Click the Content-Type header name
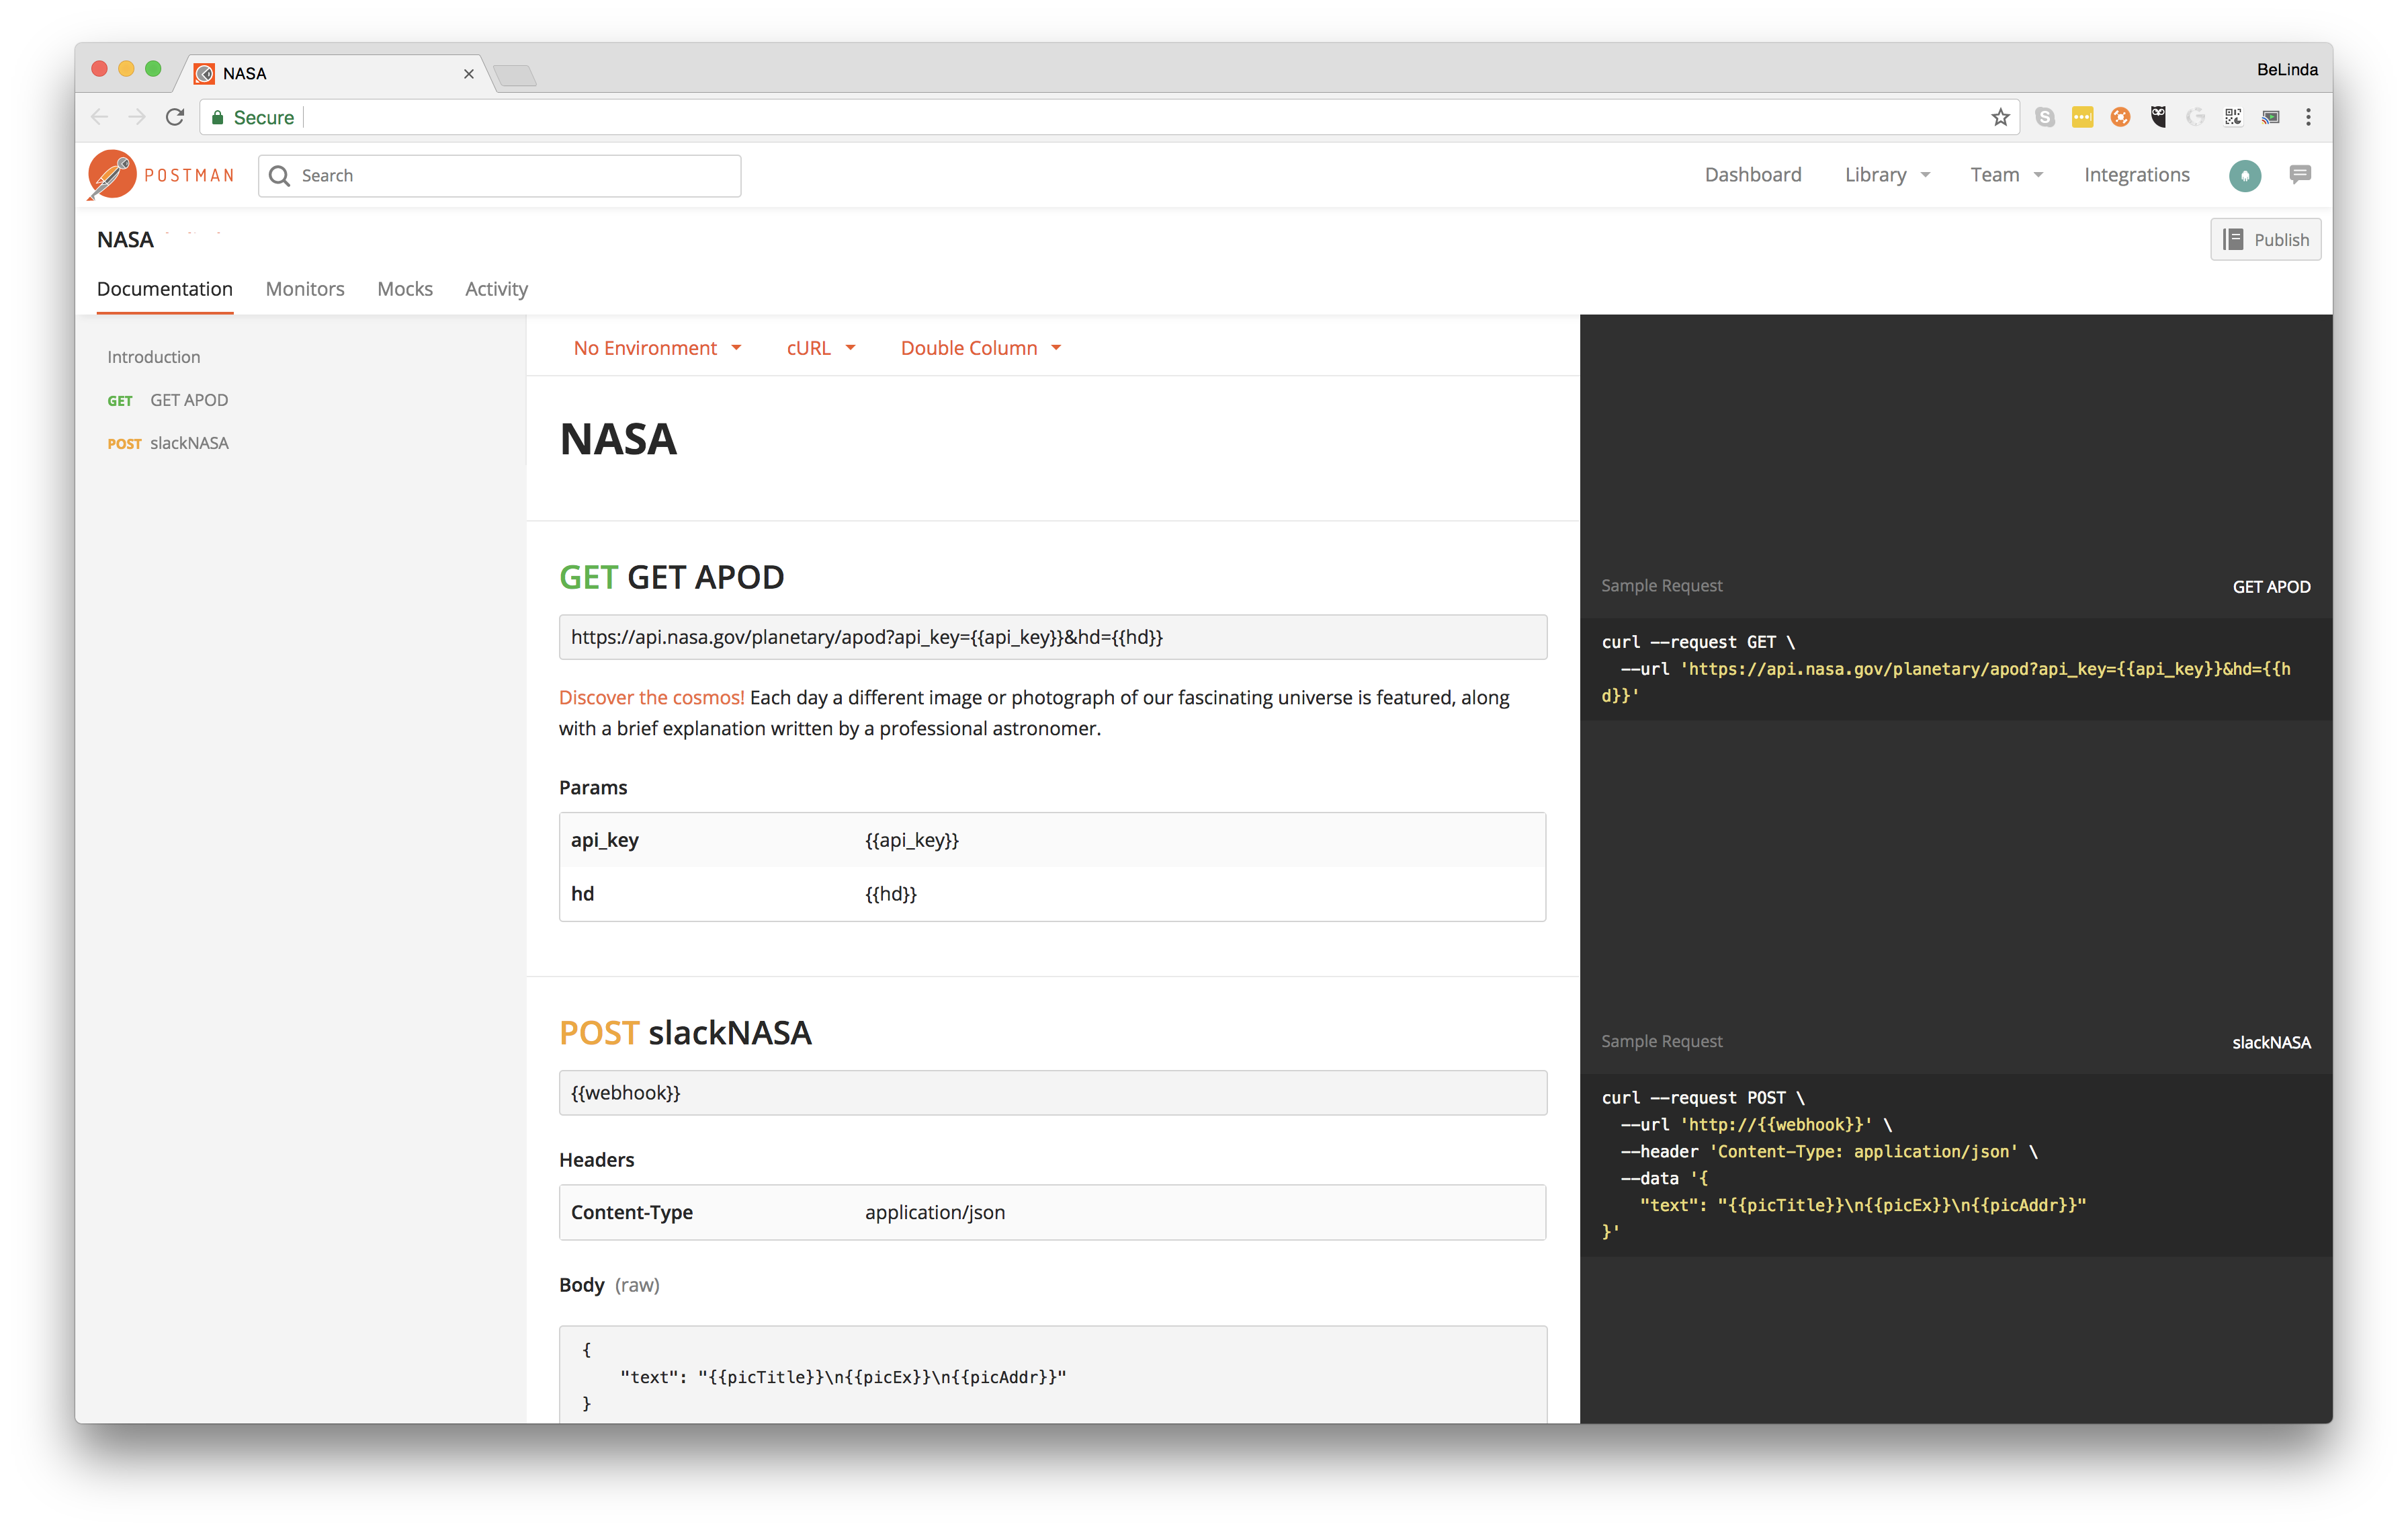The image size is (2408, 1531). pyautogui.click(x=631, y=1212)
